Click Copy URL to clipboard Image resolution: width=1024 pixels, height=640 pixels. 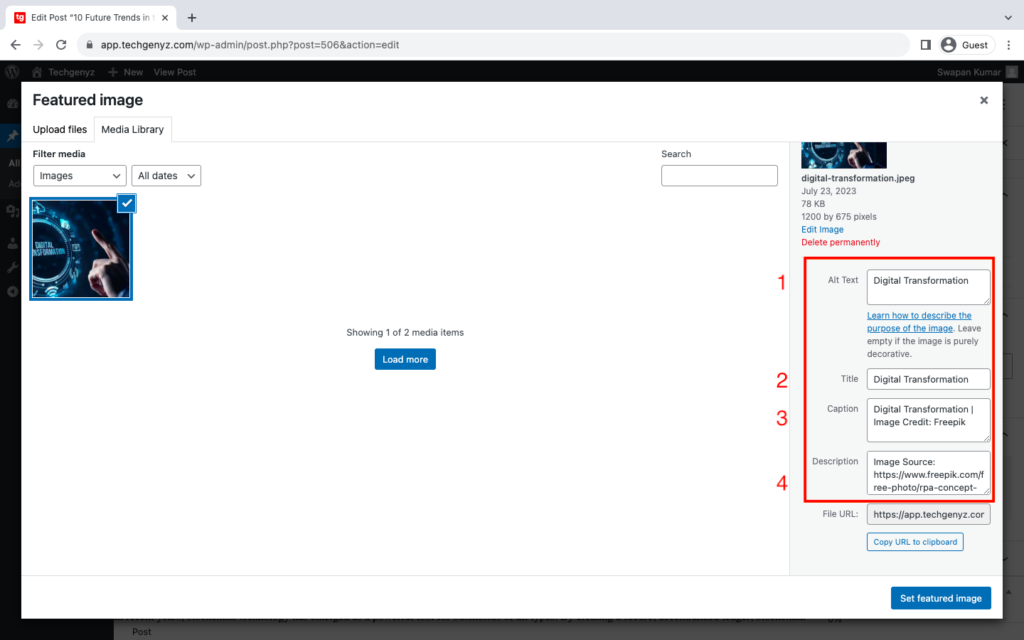tap(915, 542)
